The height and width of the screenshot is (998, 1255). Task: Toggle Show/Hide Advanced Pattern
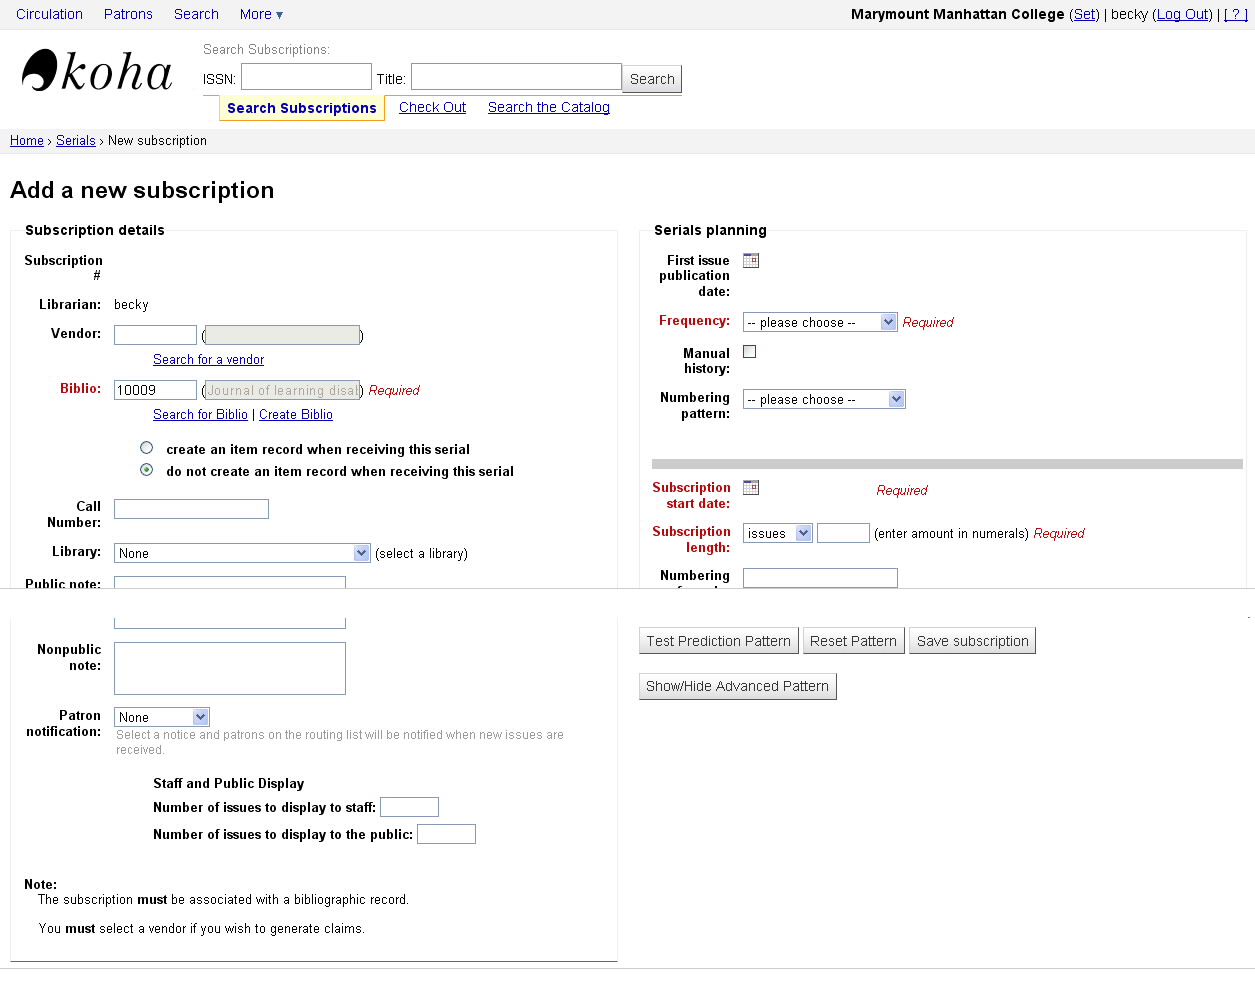(x=737, y=686)
